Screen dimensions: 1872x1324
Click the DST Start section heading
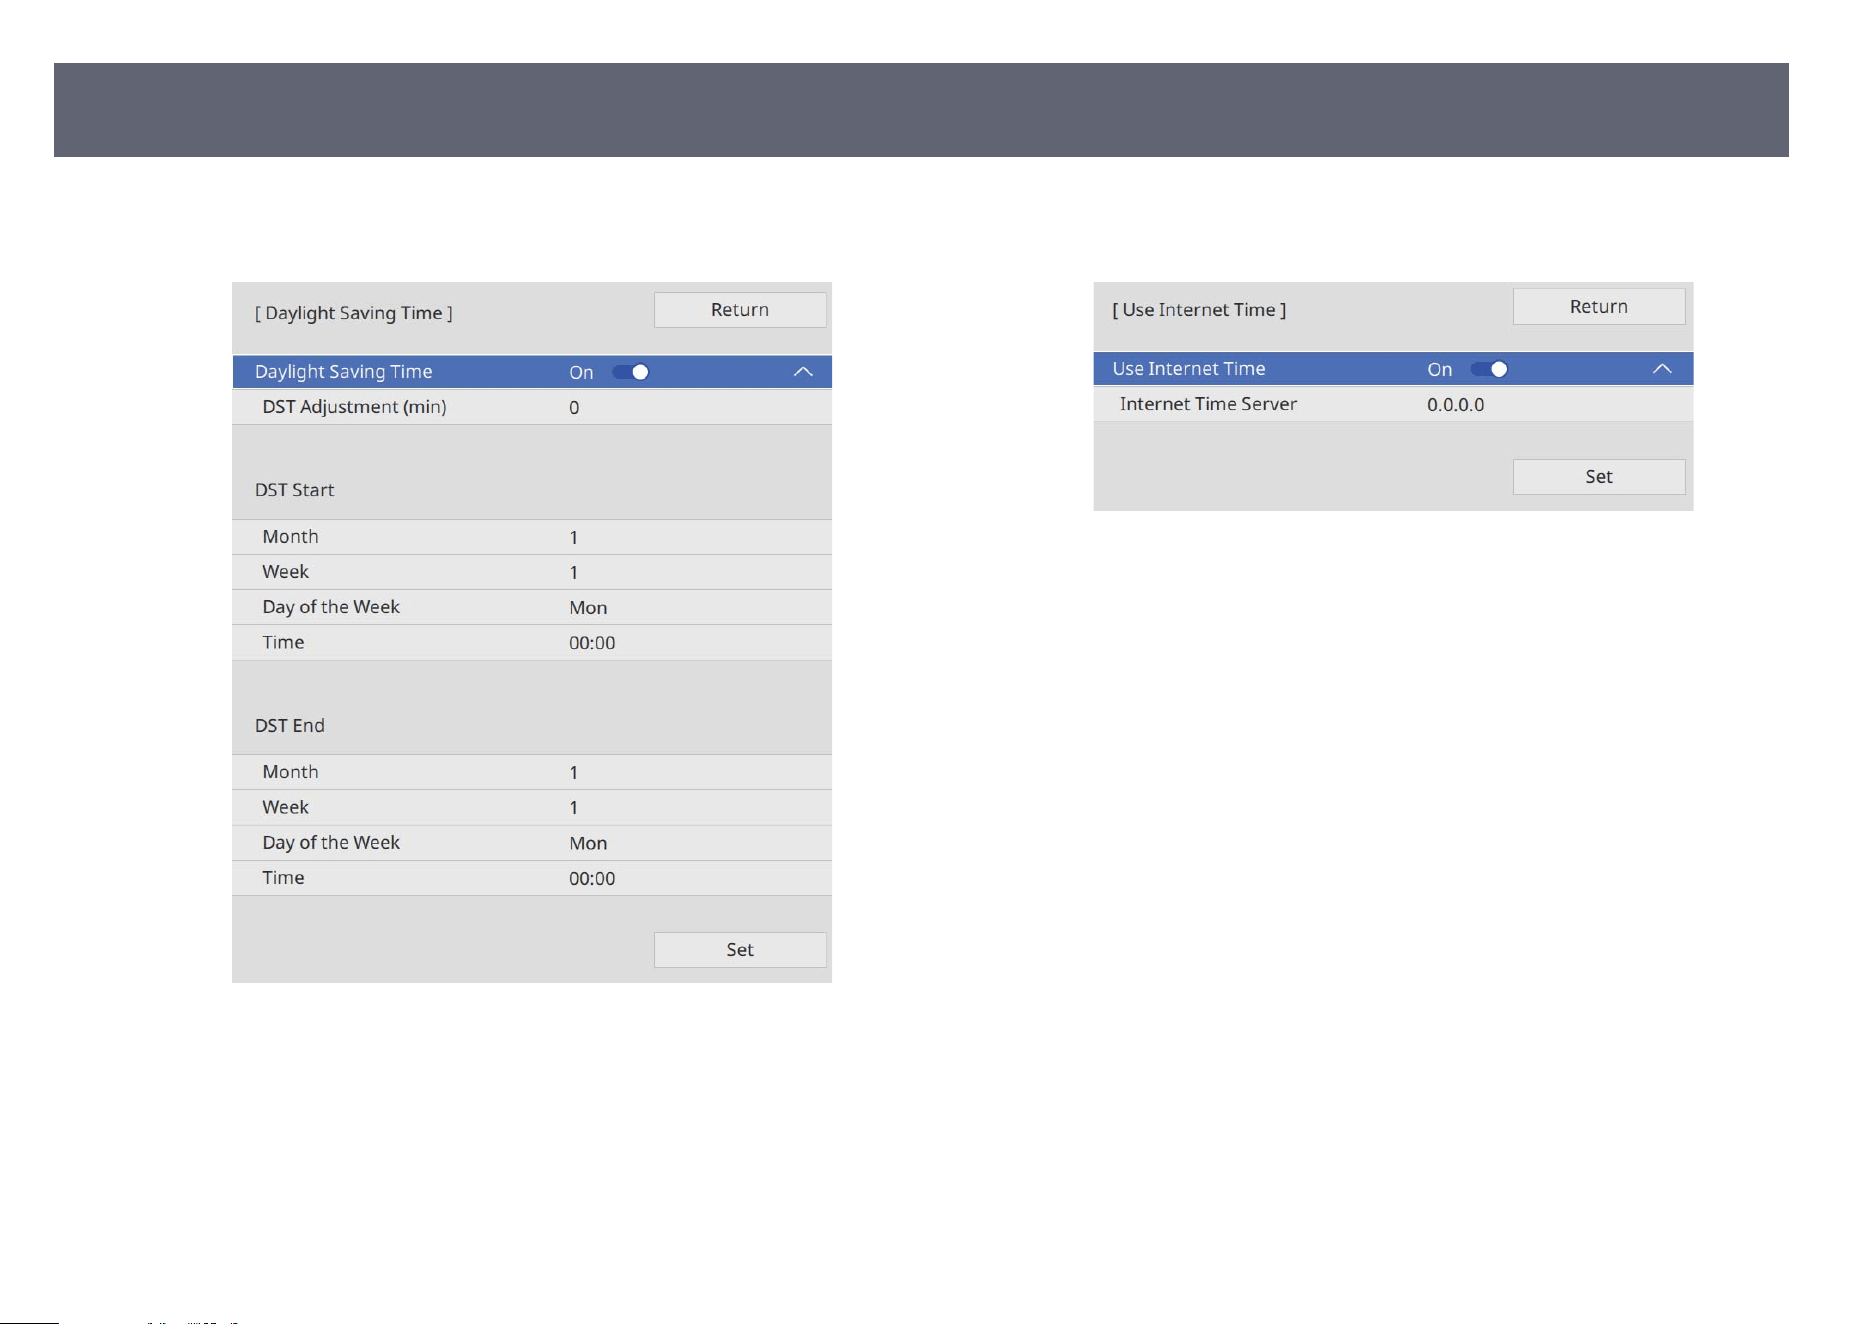[x=294, y=490]
